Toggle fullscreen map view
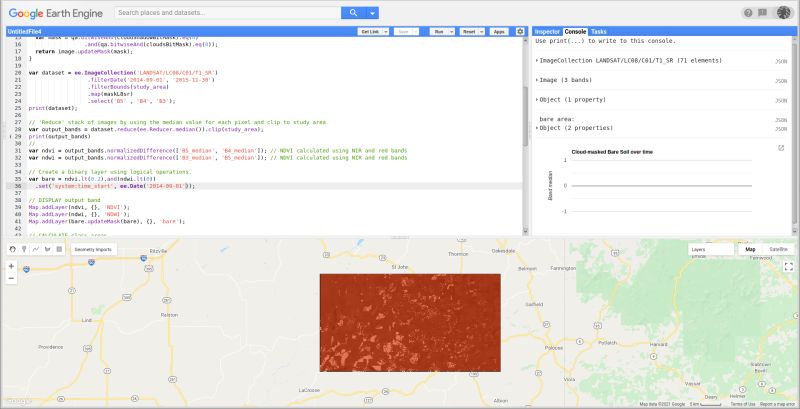 pos(788,267)
